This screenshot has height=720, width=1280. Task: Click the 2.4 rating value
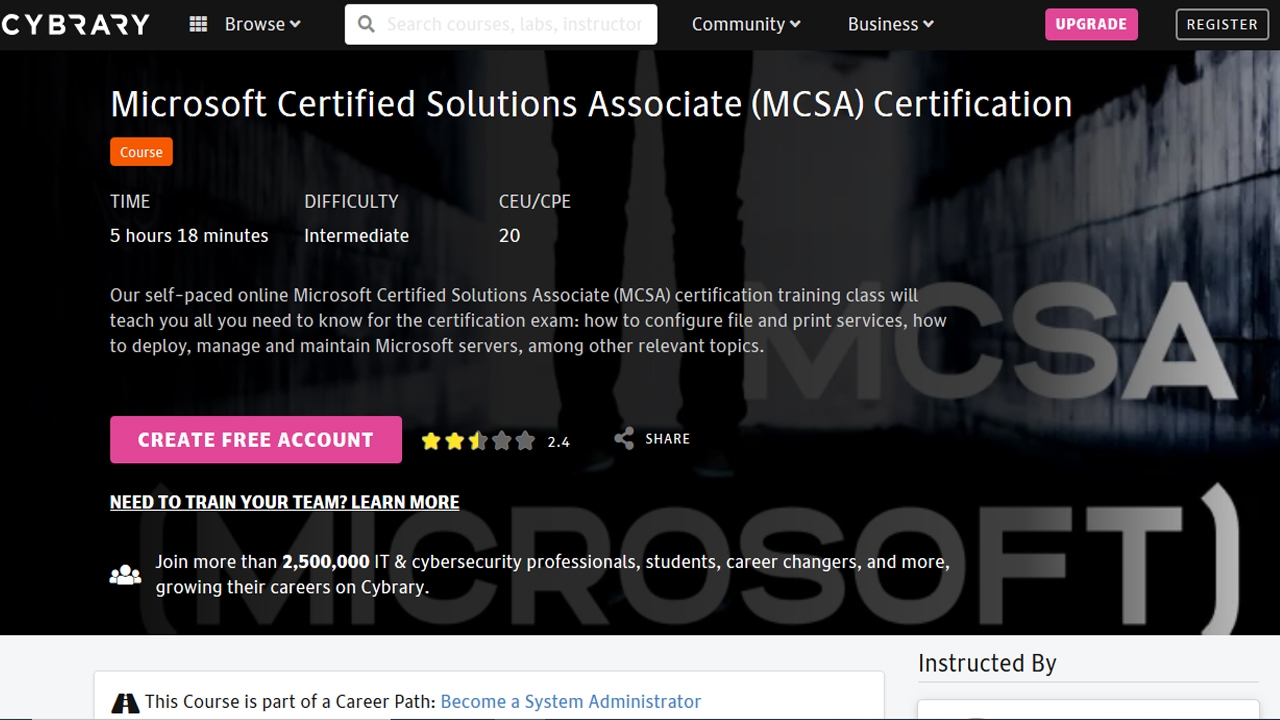click(x=559, y=442)
